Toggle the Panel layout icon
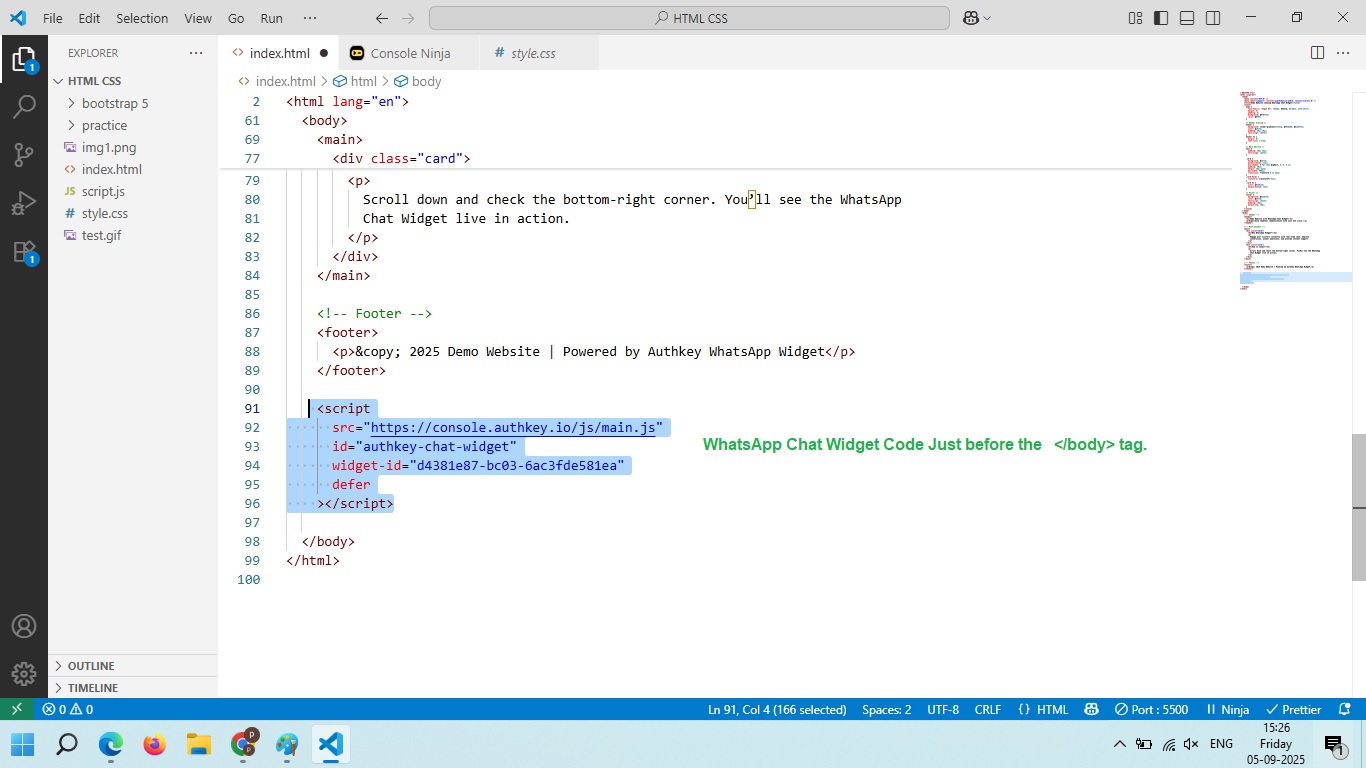Screen dimensions: 1366x768 [1187, 18]
